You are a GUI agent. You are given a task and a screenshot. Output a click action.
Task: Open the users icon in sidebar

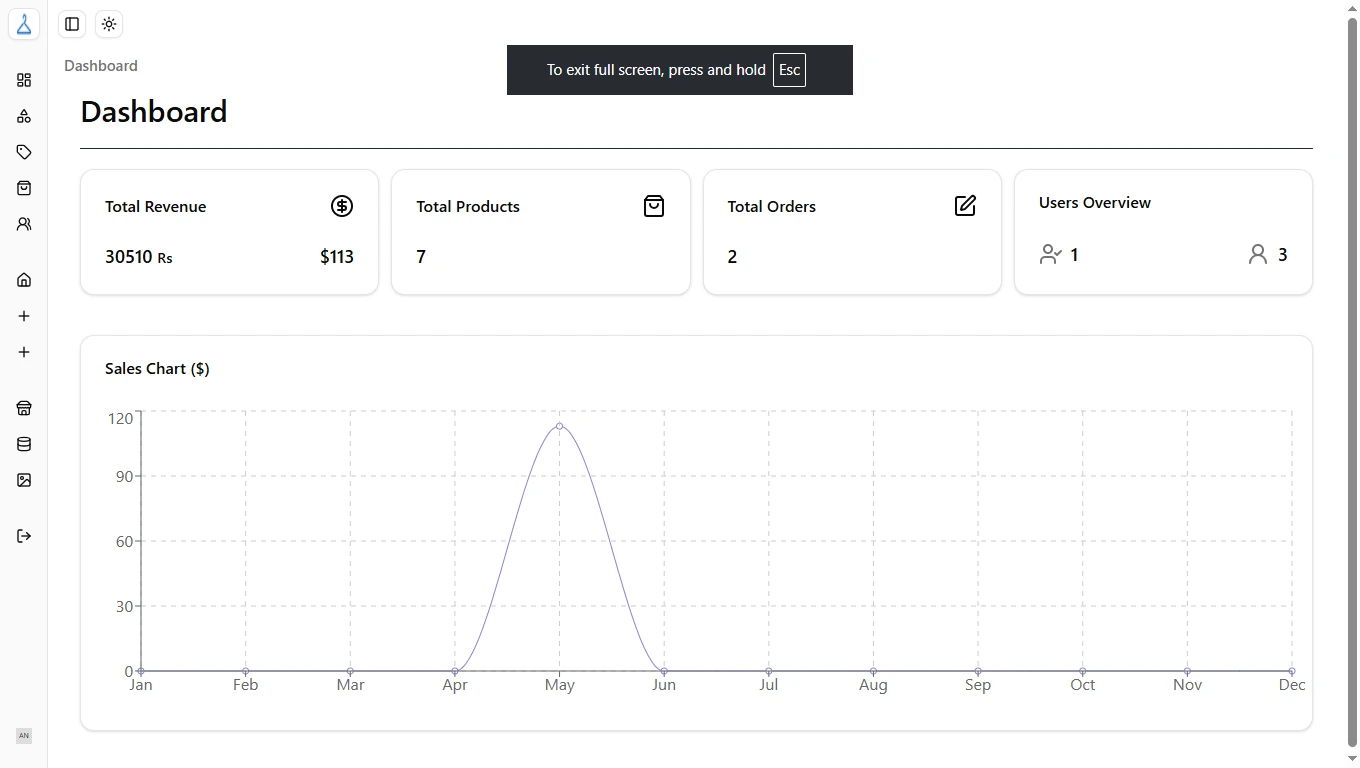pos(24,224)
